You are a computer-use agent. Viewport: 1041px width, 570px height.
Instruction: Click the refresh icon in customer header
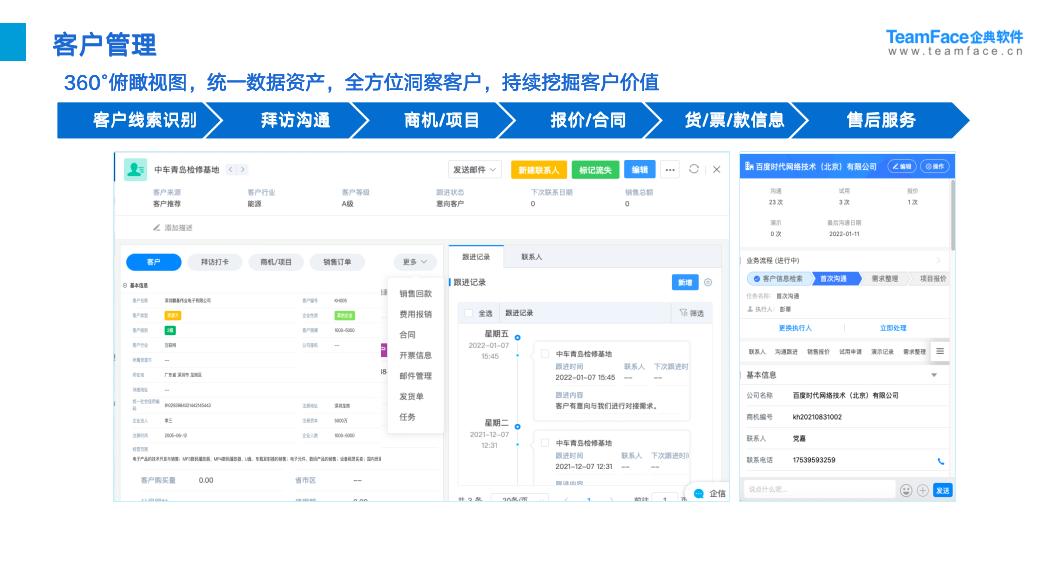click(694, 169)
